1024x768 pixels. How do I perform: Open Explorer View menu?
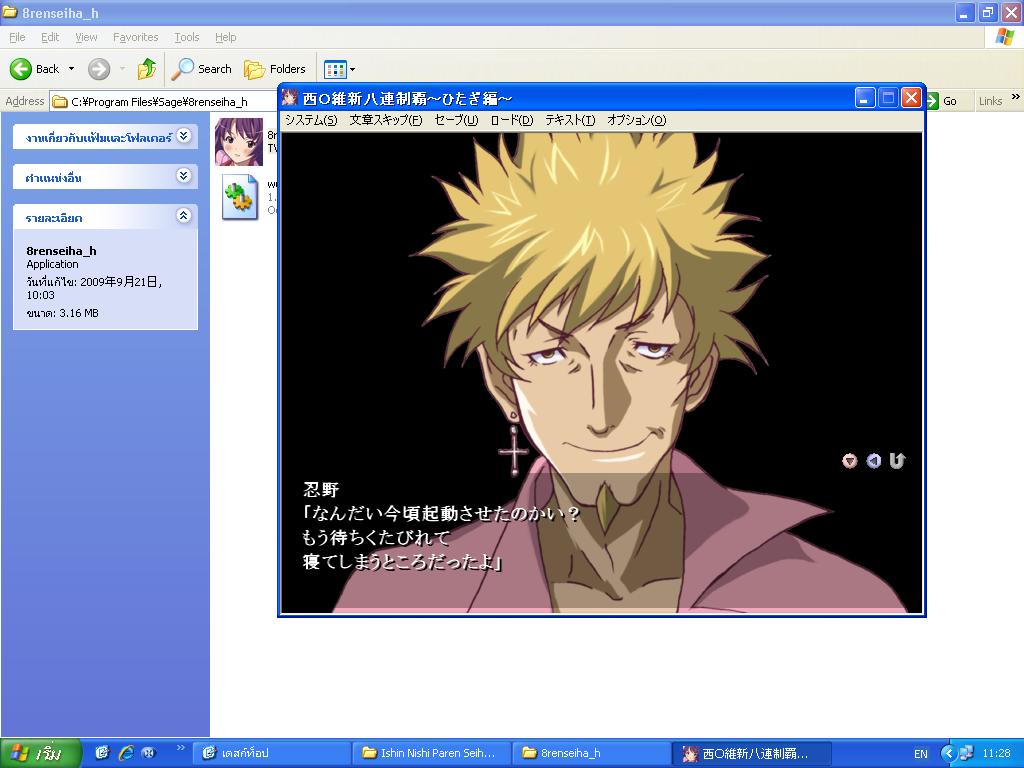pyautogui.click(x=86, y=37)
